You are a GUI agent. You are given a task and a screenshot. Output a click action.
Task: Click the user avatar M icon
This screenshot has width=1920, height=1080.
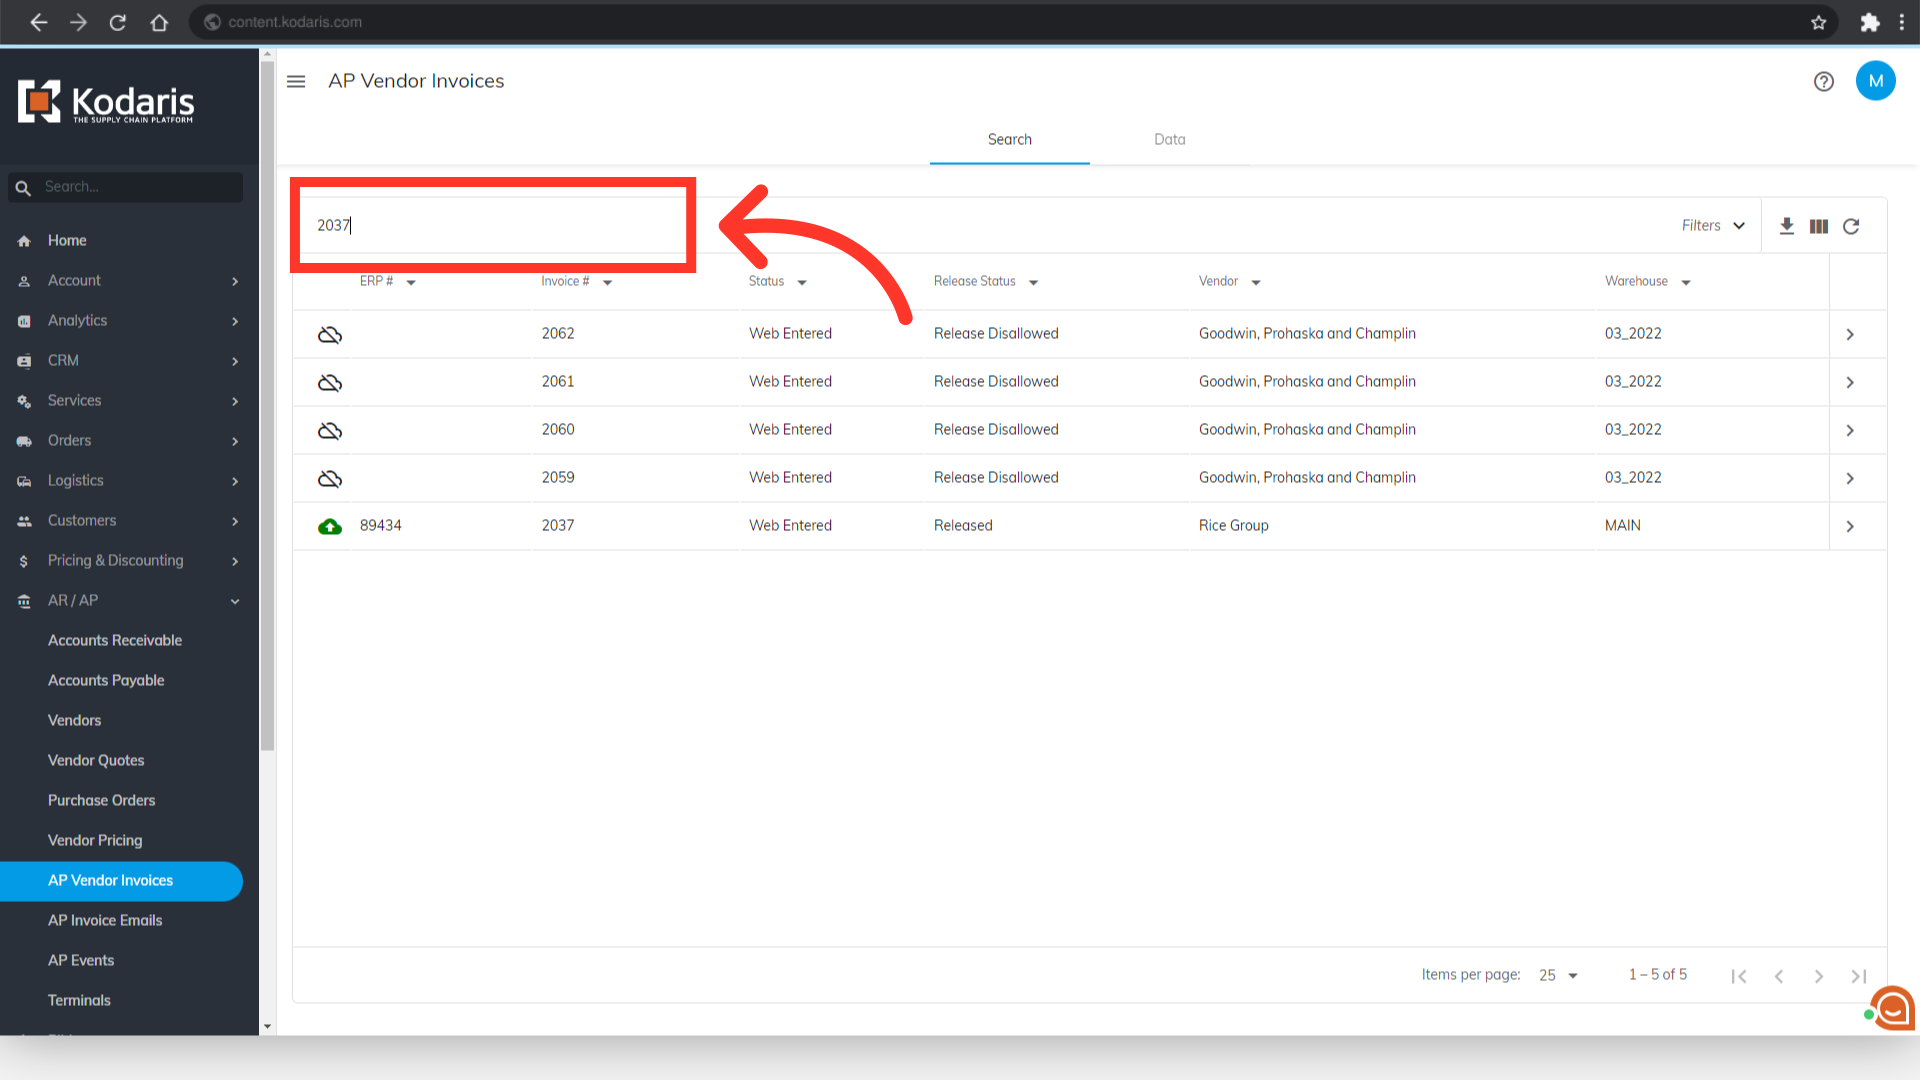tap(1875, 81)
